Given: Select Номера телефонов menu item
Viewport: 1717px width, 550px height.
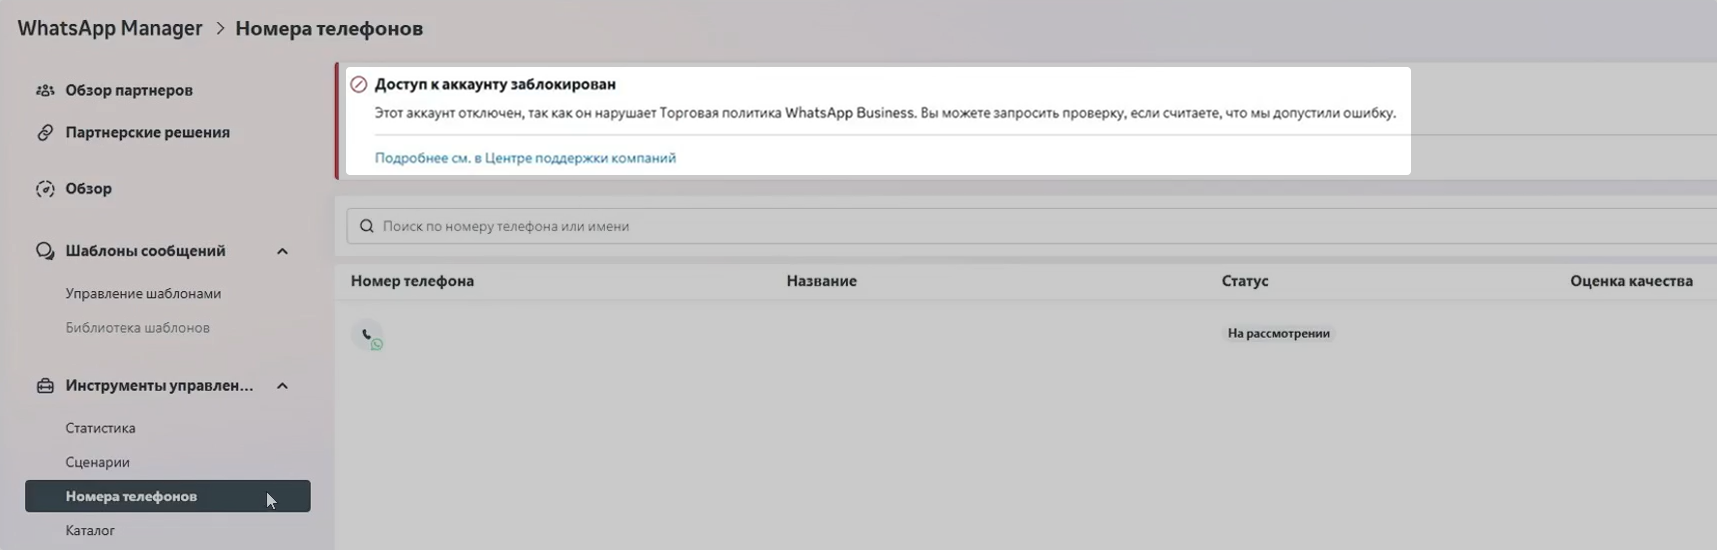Looking at the screenshot, I should (x=131, y=496).
